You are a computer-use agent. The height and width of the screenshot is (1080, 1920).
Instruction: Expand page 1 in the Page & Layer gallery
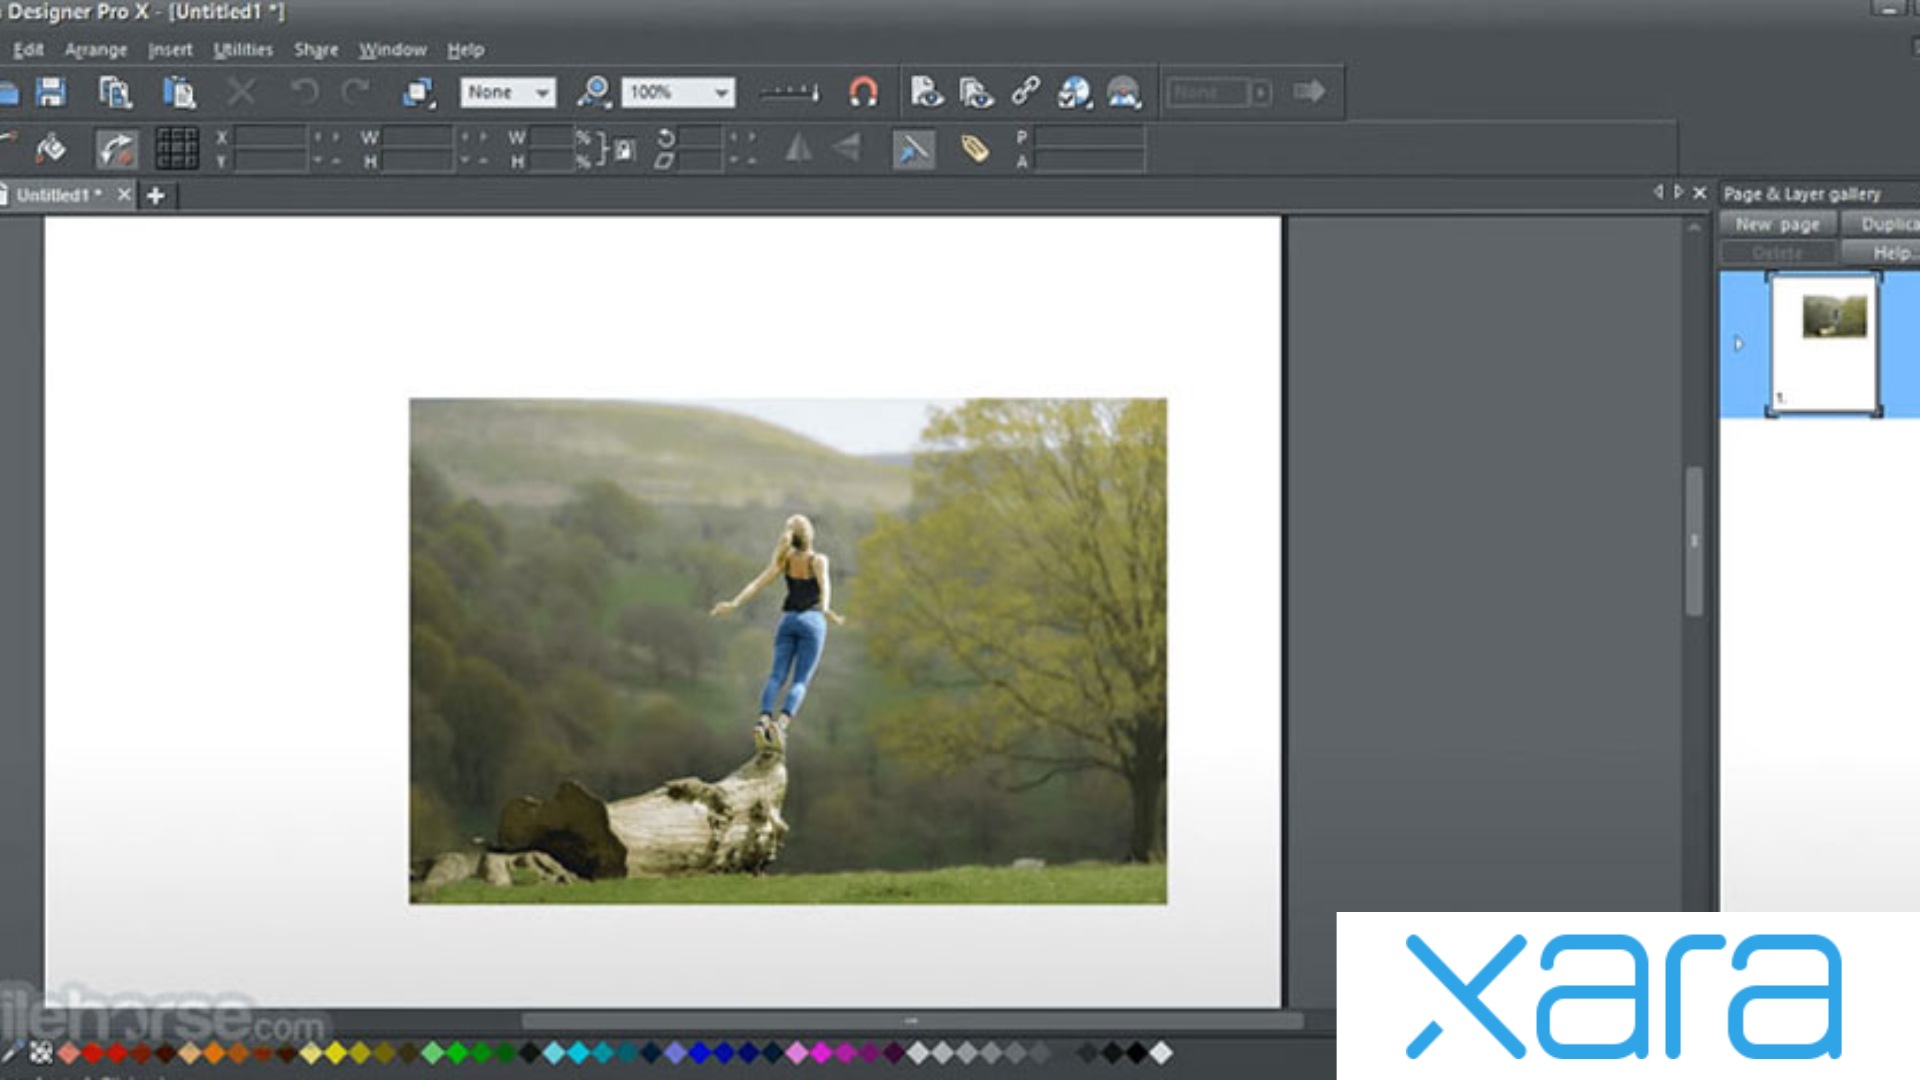(x=1738, y=343)
